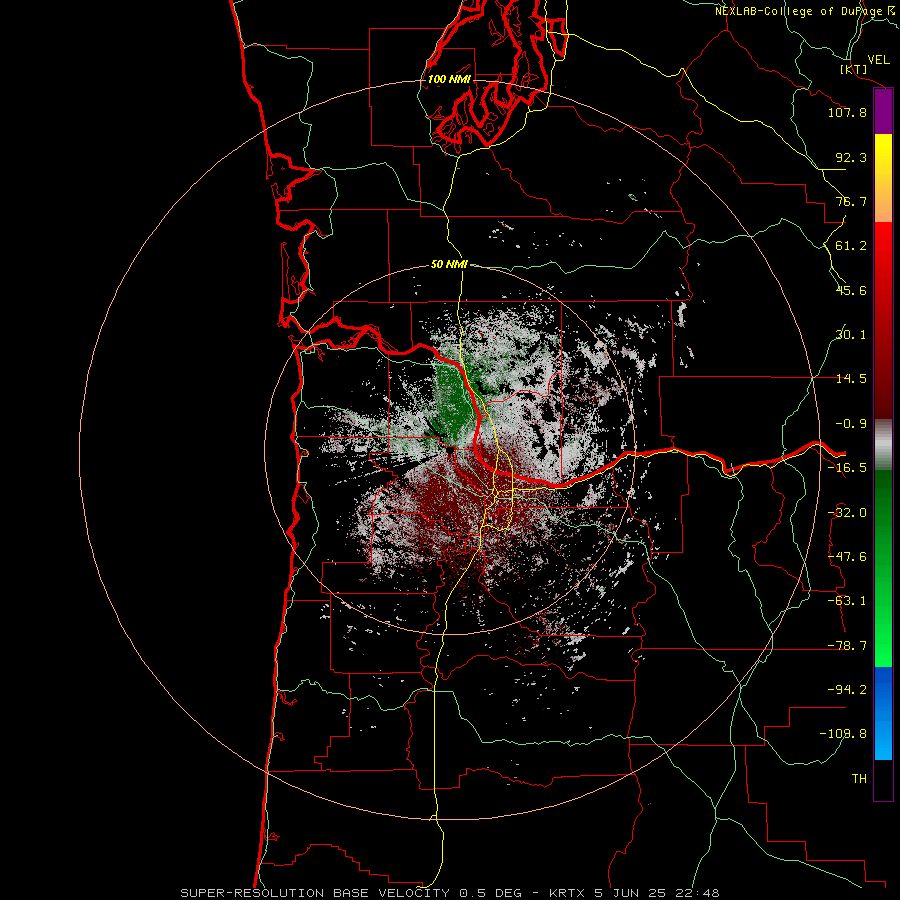Click the -0.9 legend value
Viewport: 900px width, 900px height.
[851, 424]
